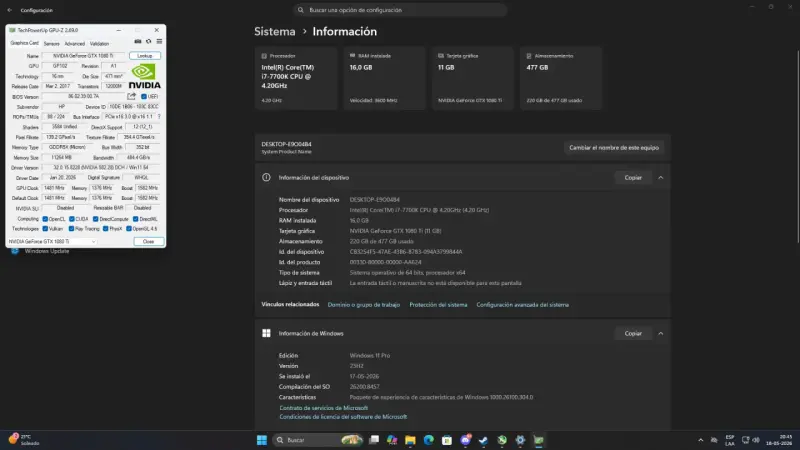800x450 pixels.
Task: Toggle the Vulkan checkbox
Action: pos(45,229)
